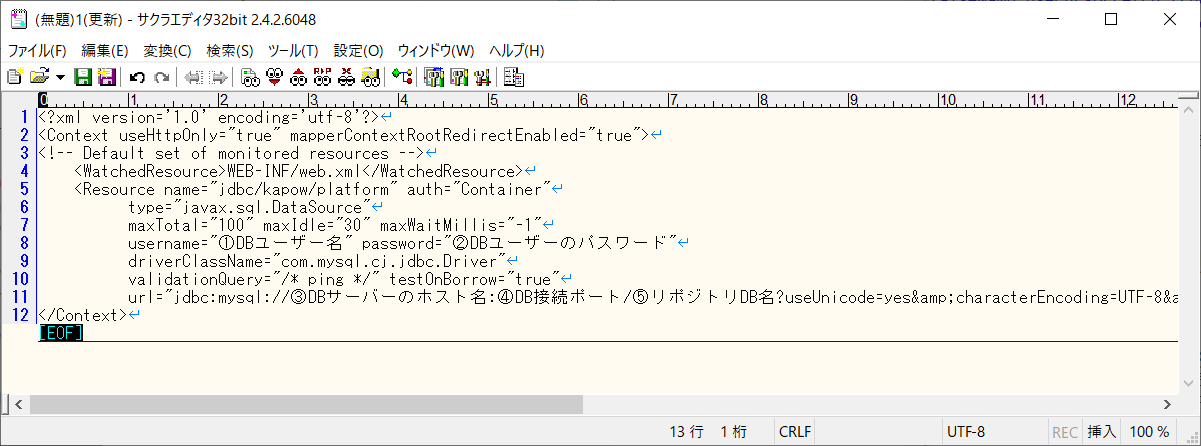
Task: Click the CRLF line ending indicator
Action: [796, 432]
